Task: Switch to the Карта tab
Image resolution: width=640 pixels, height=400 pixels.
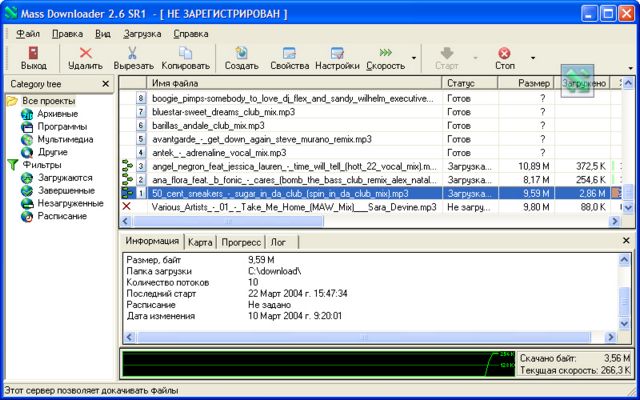Action: click(x=200, y=242)
